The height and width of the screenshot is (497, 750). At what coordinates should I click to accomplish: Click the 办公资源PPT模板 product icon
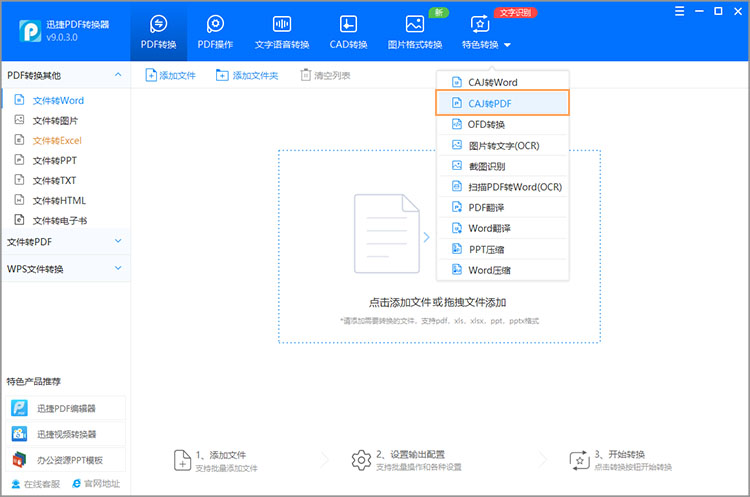pyautogui.click(x=20, y=460)
